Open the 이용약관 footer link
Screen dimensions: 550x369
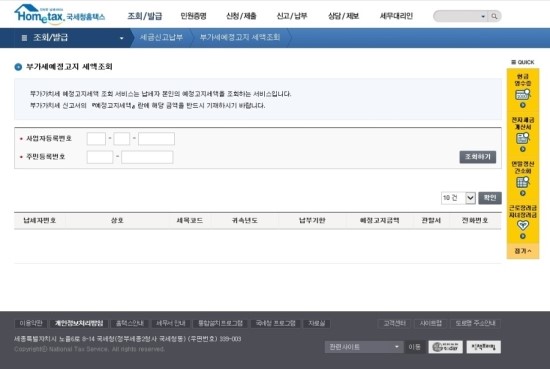click(31, 323)
